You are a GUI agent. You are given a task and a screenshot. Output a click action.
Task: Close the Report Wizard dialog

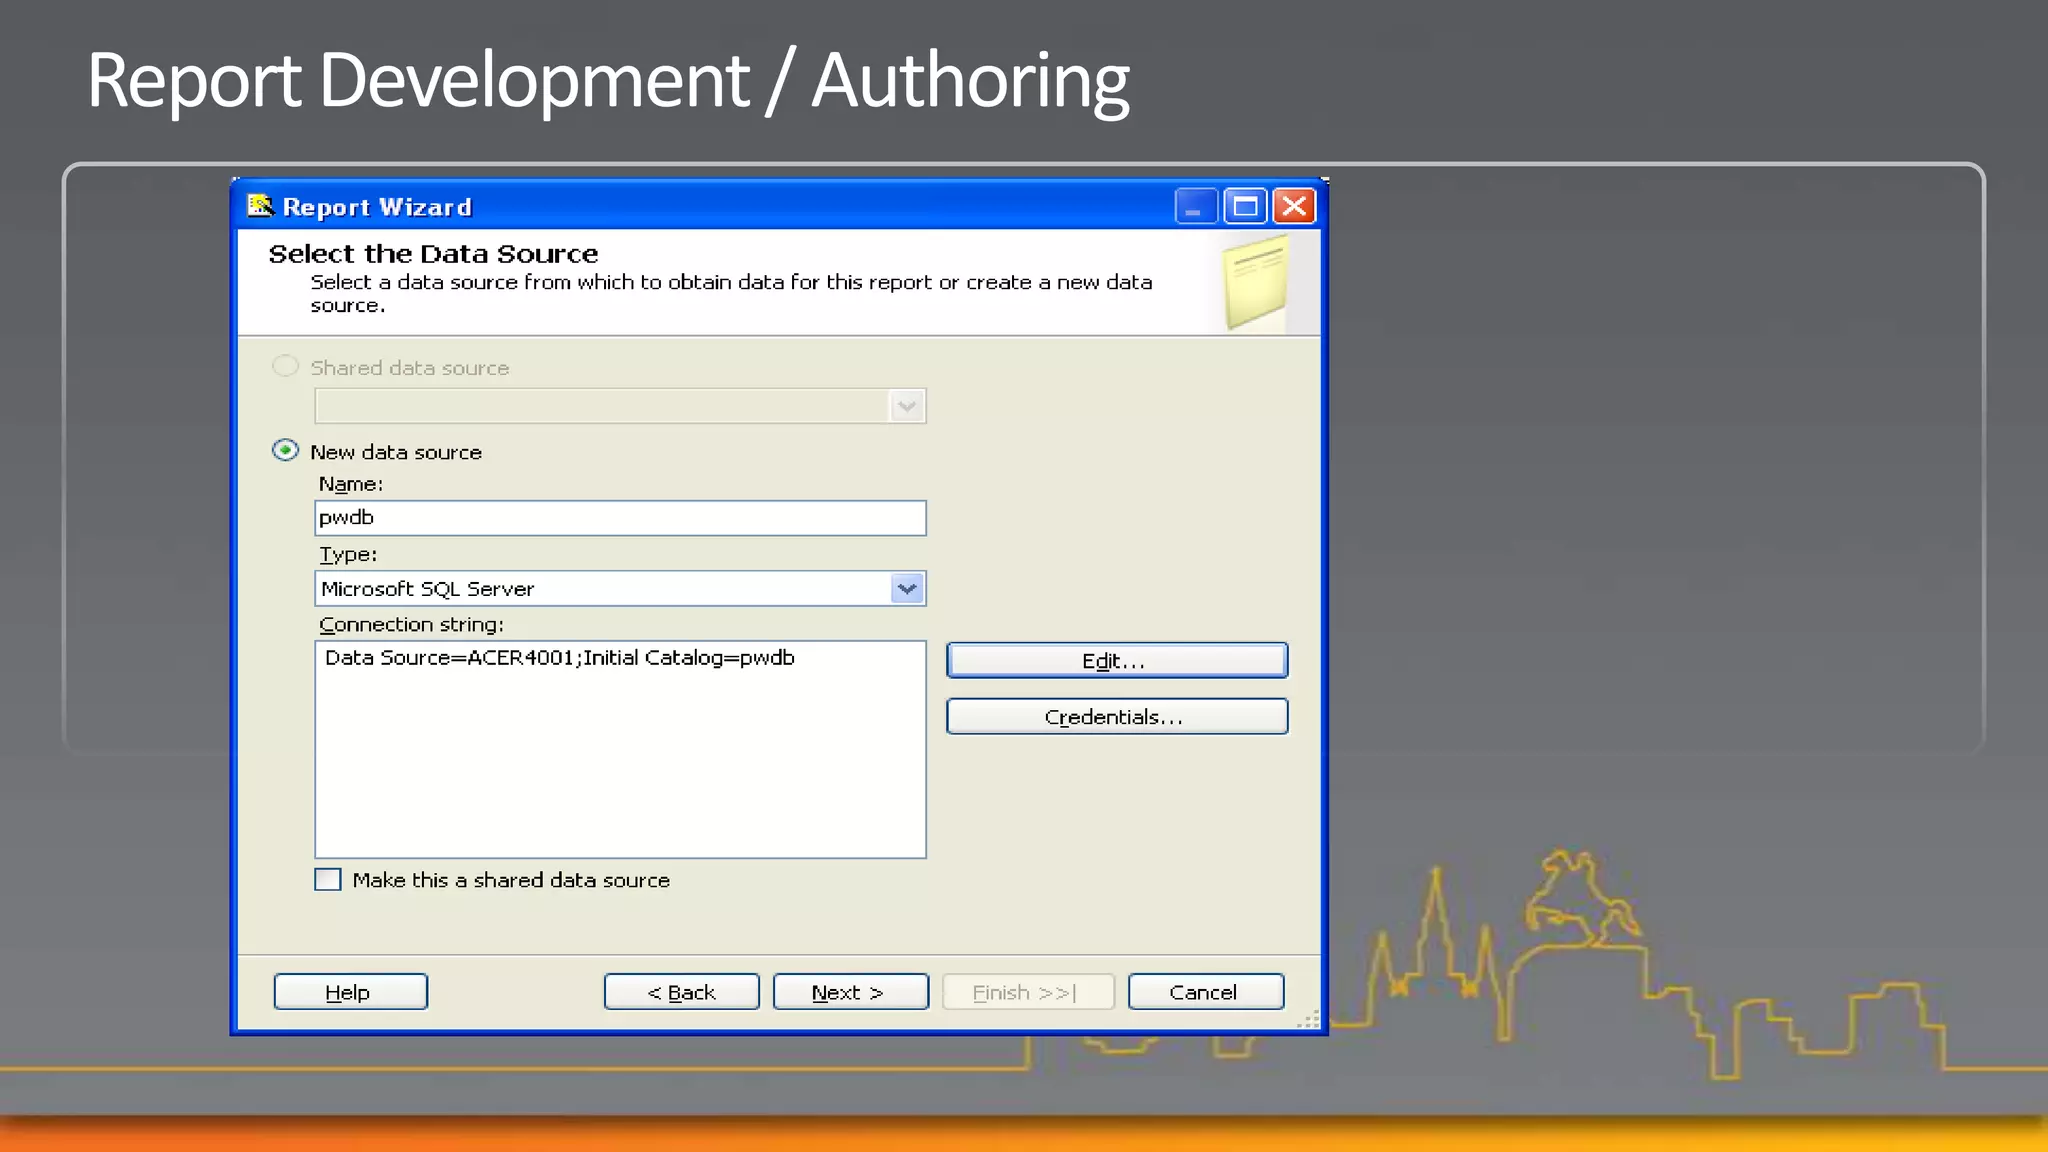(1294, 207)
